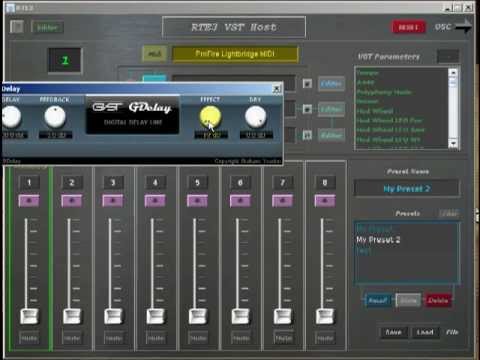Select channel 6 number label
This screenshot has width=480, height=360.
click(240, 183)
